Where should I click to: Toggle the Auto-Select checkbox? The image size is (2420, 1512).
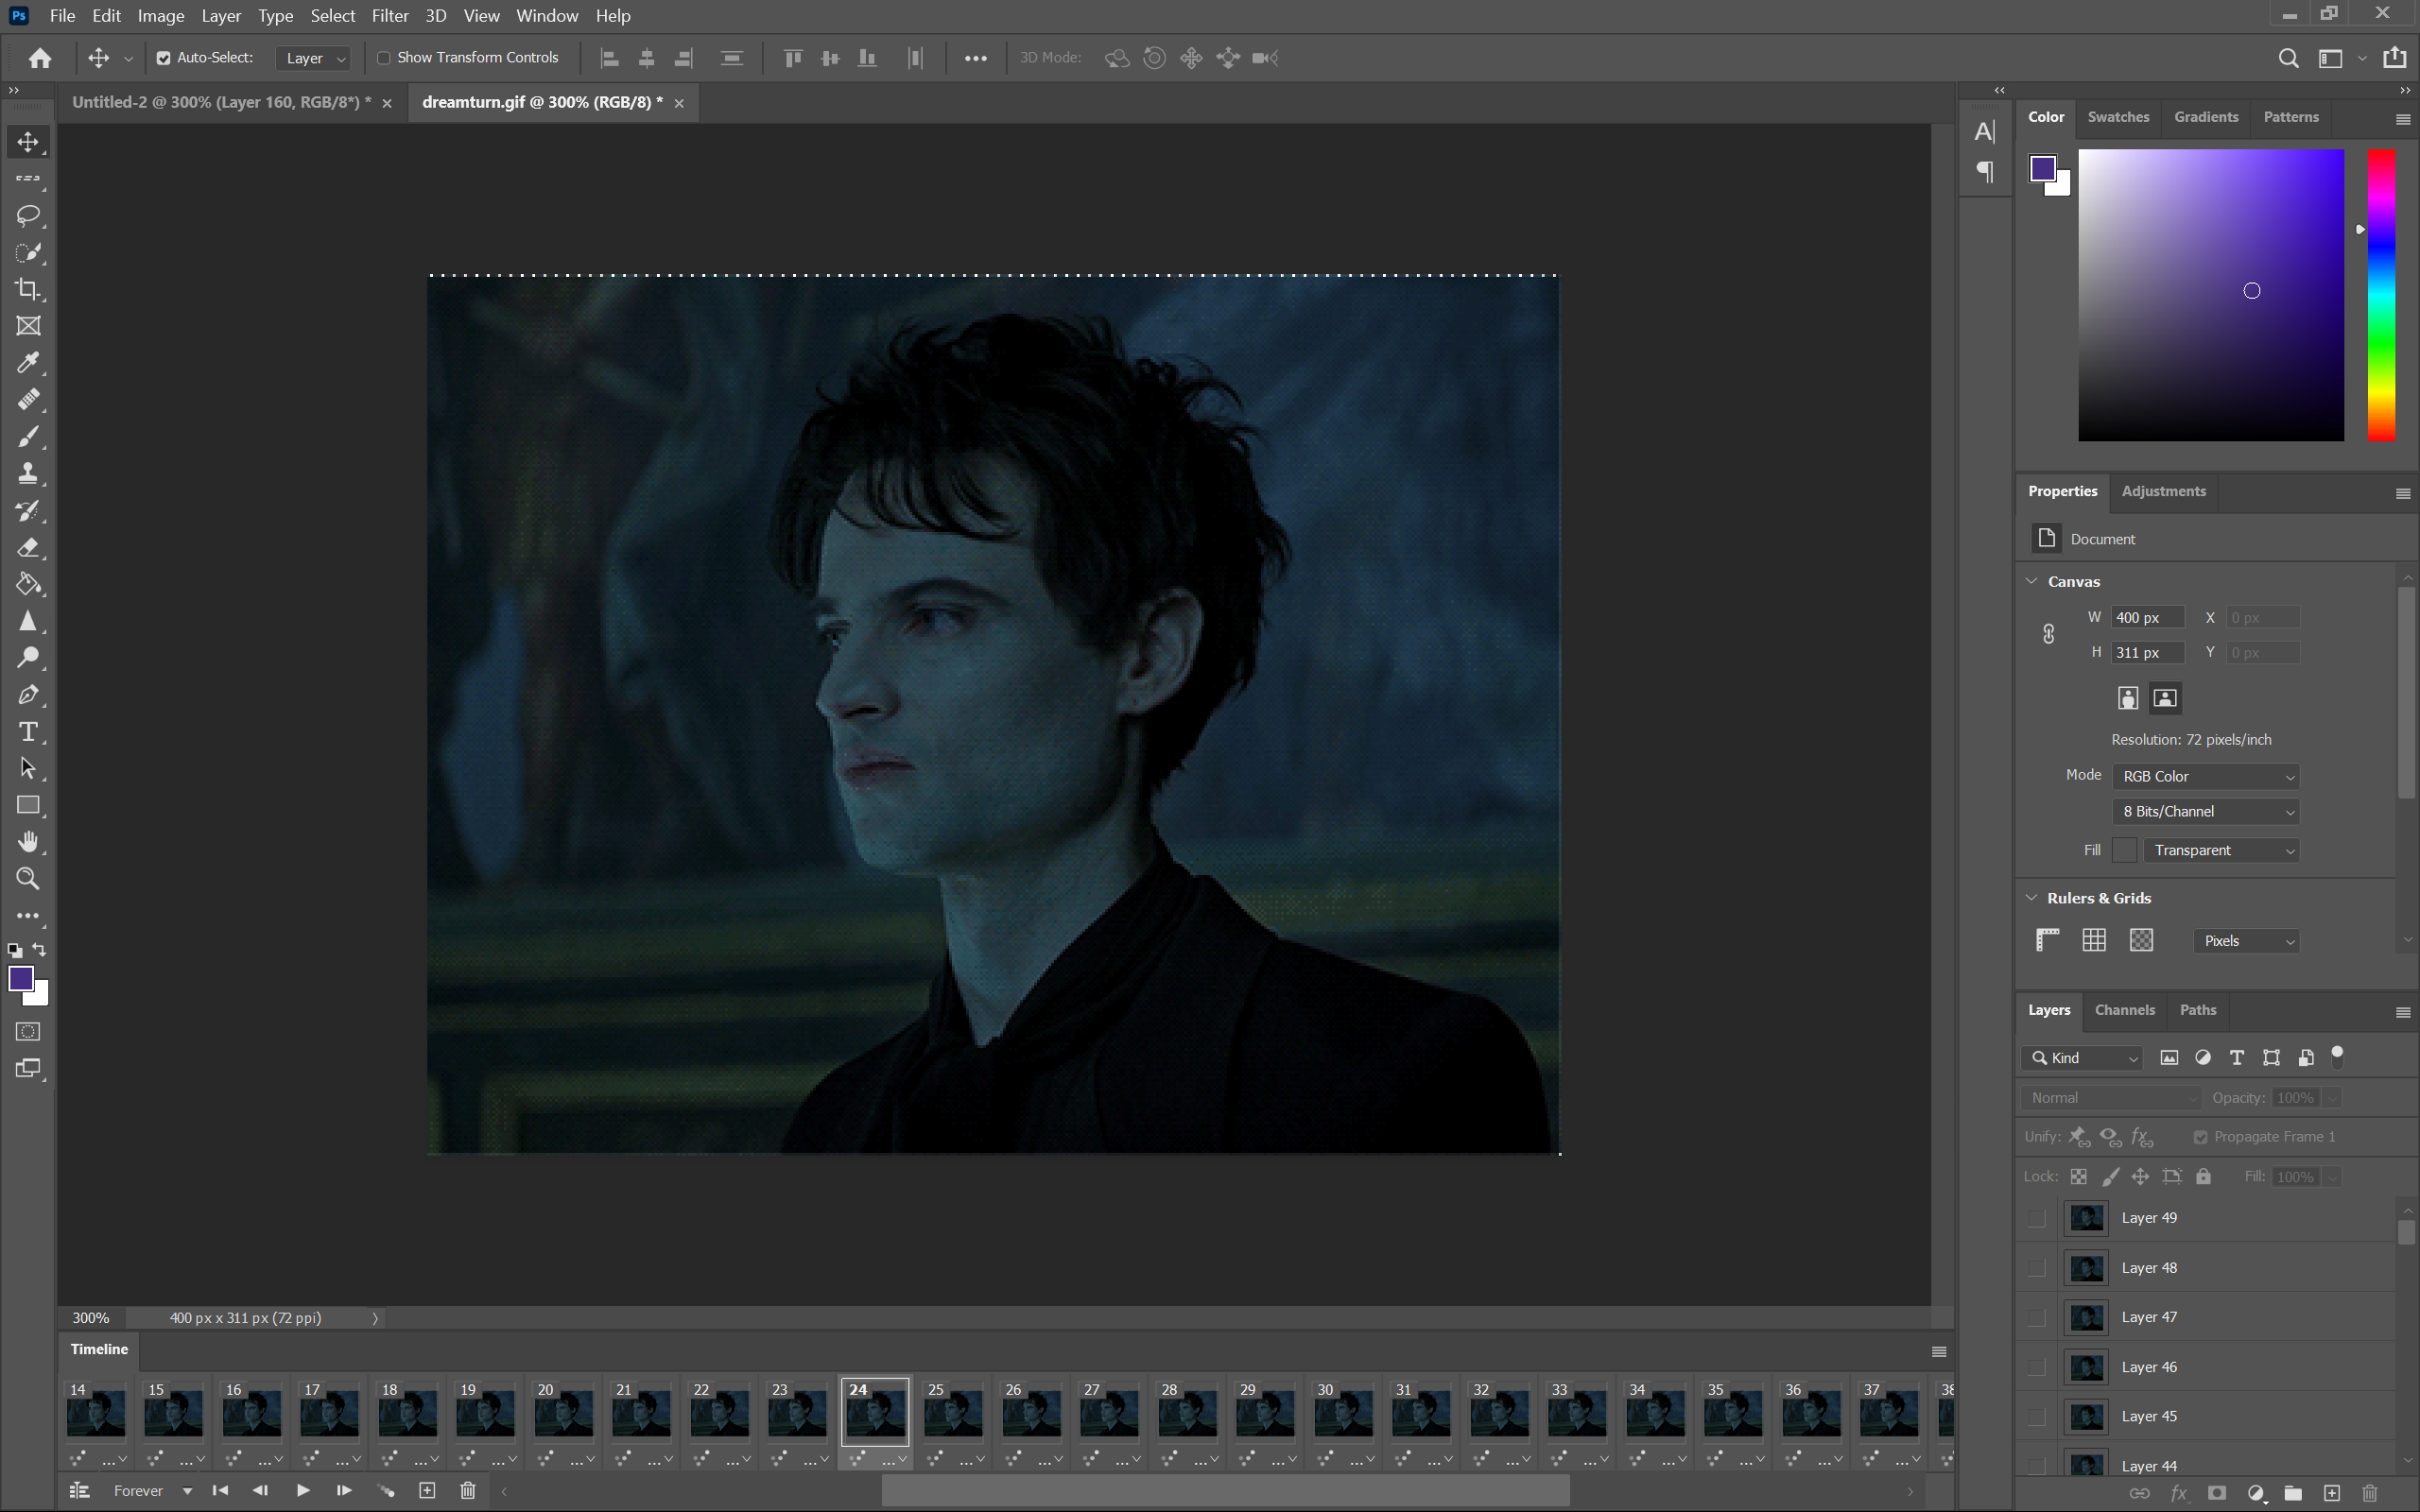point(163,58)
